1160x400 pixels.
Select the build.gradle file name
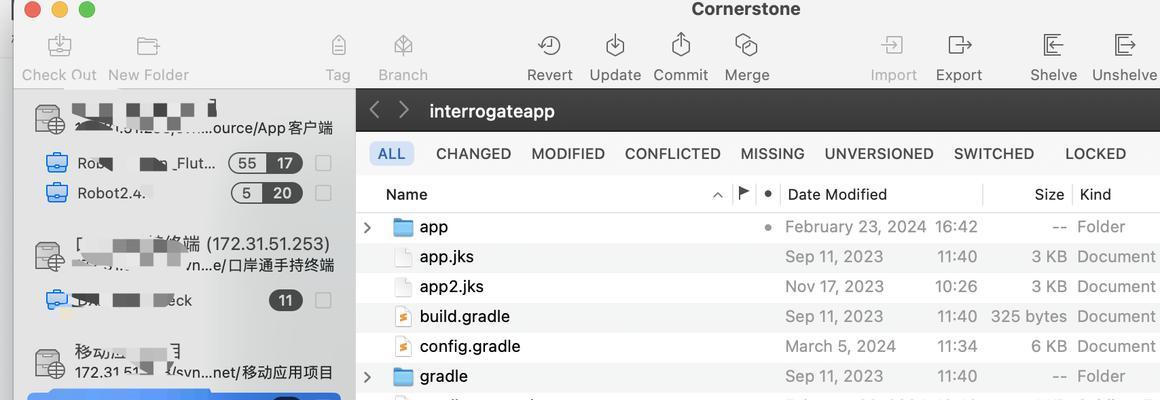465,316
